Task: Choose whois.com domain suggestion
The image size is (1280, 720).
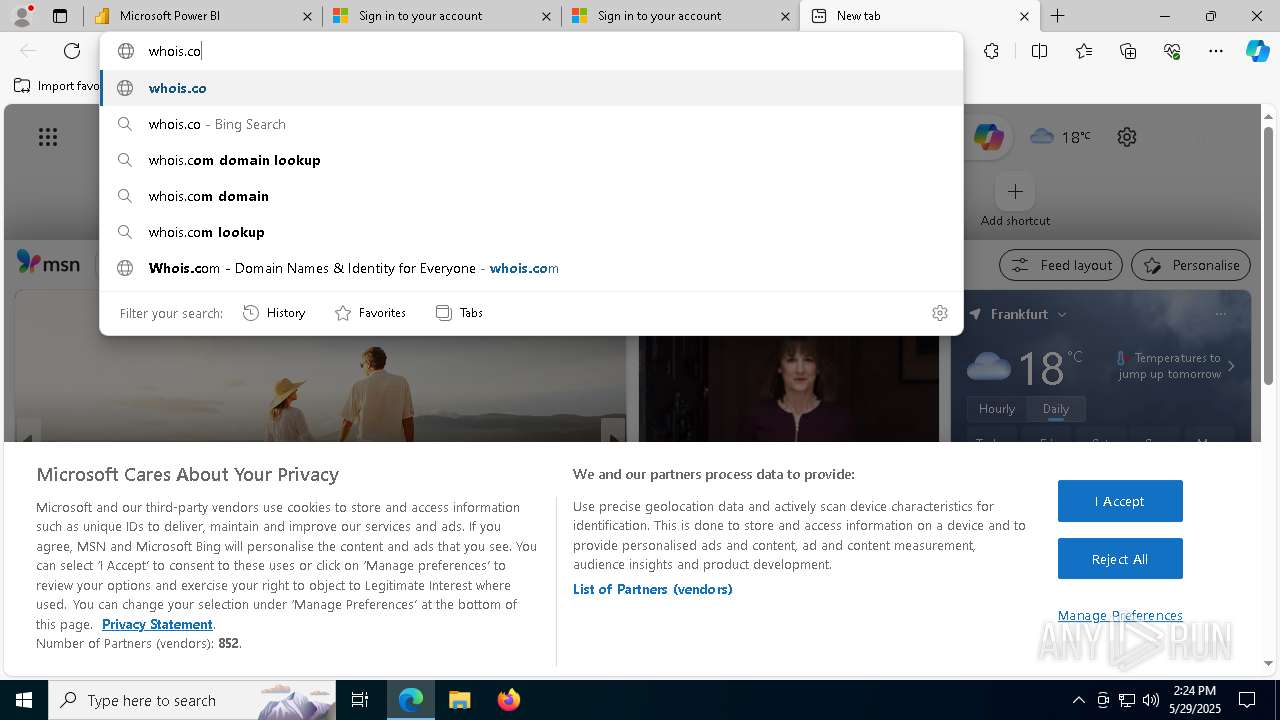Action: (x=531, y=196)
